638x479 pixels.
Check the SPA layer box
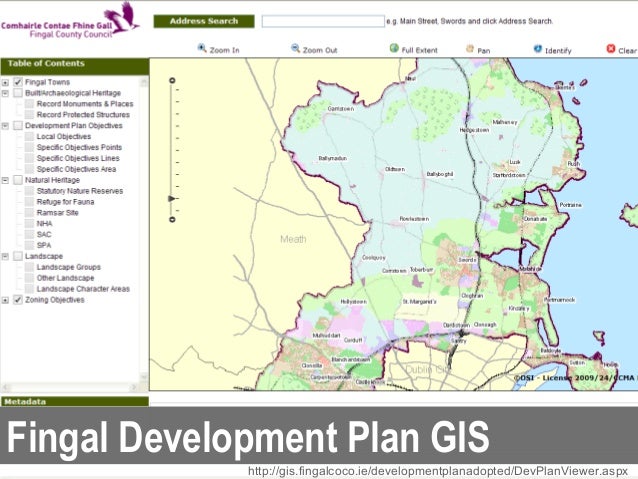pyautogui.click(x=29, y=245)
